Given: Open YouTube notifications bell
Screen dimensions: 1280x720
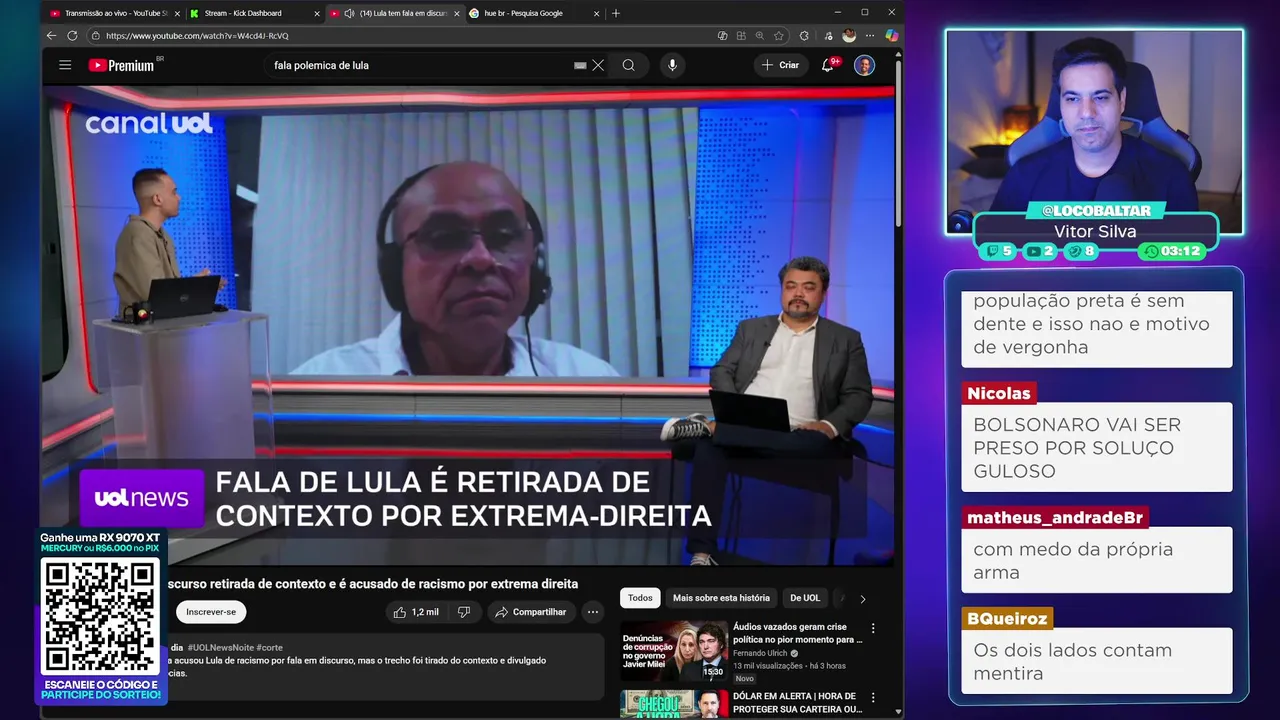Looking at the screenshot, I should coord(828,65).
